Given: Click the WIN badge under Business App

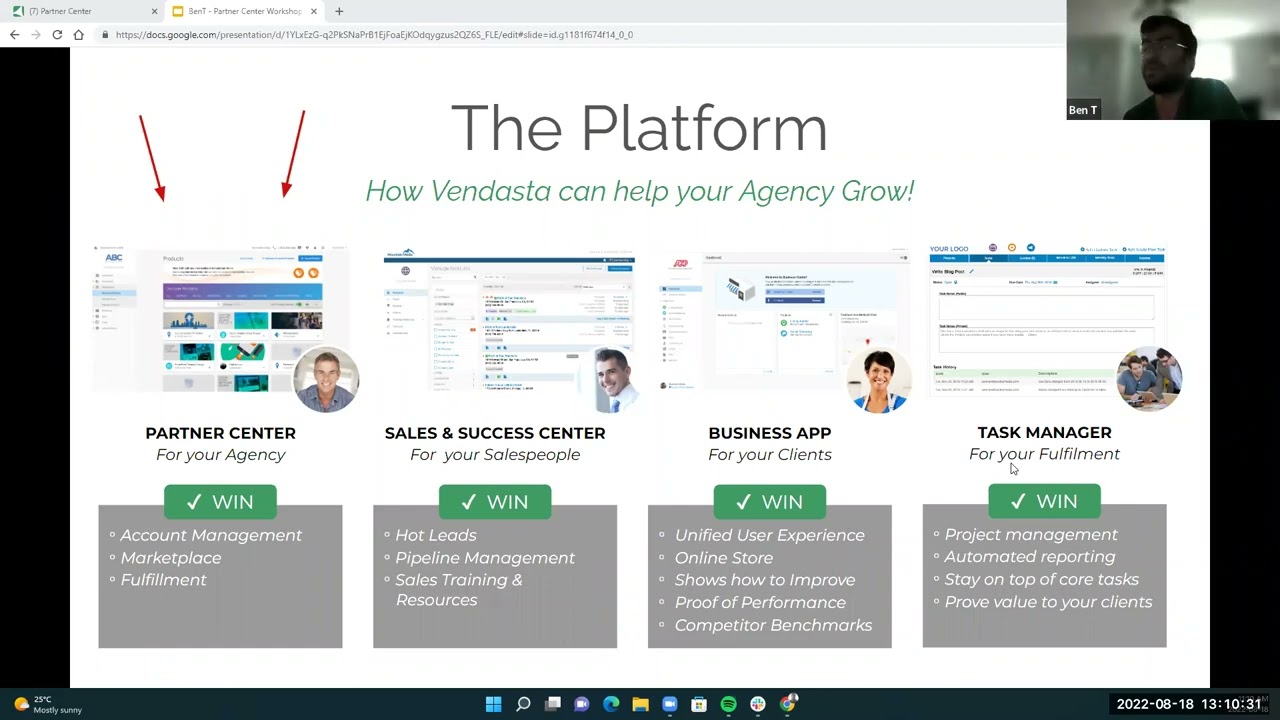Looking at the screenshot, I should 770,502.
